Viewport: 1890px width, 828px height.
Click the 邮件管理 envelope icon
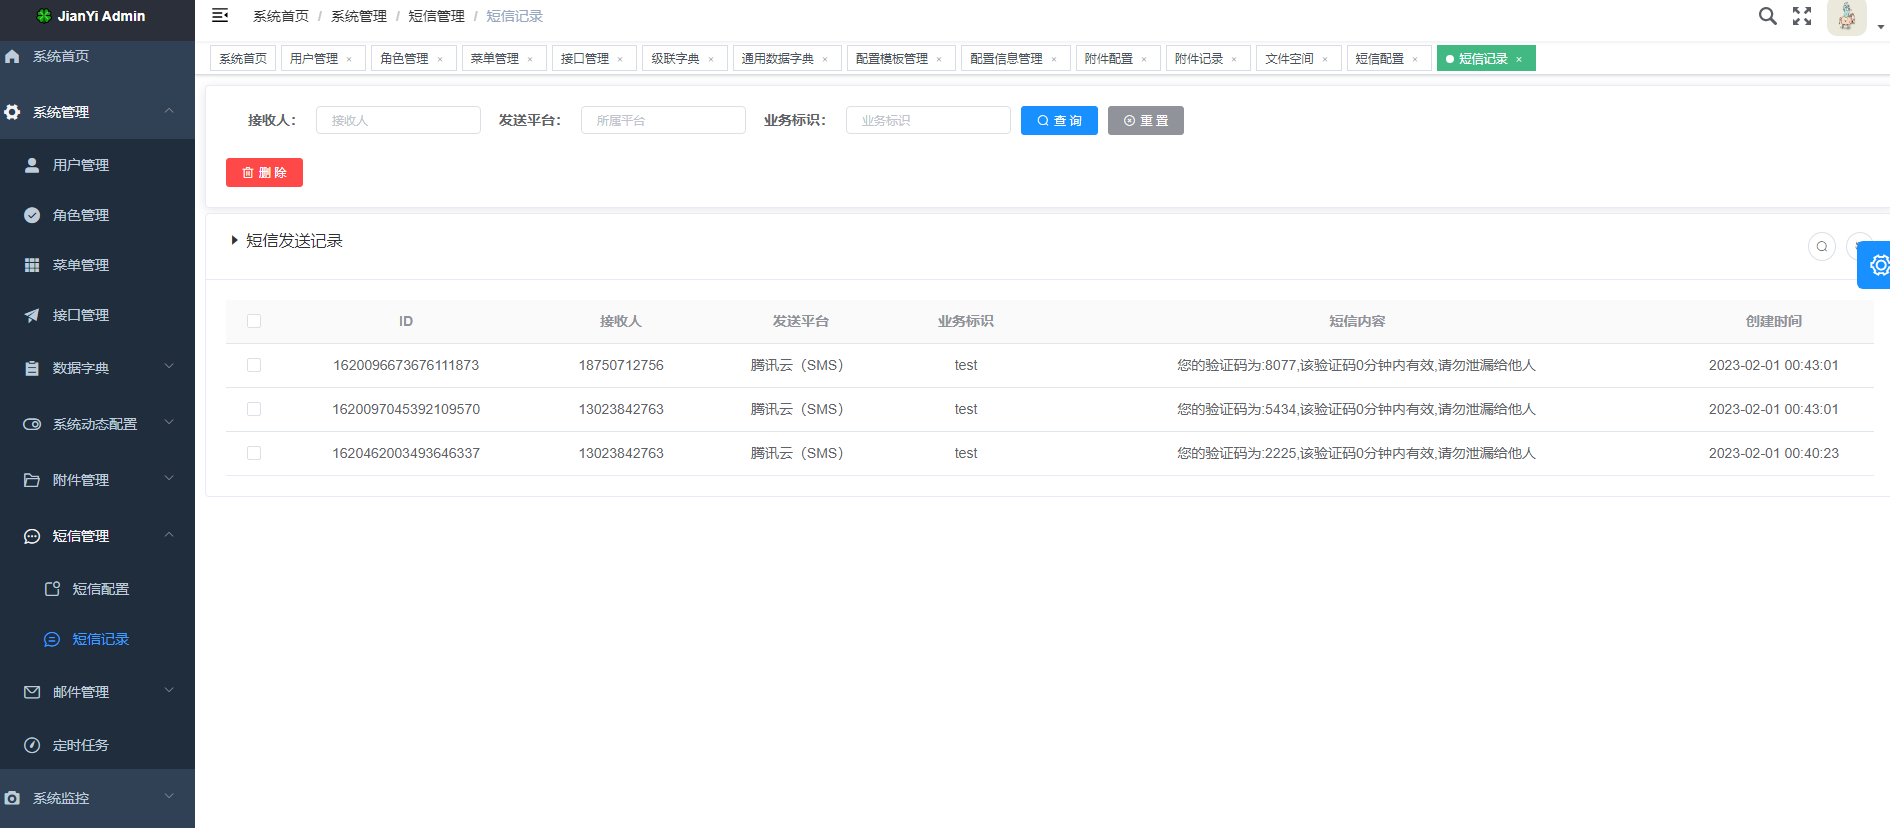point(32,692)
